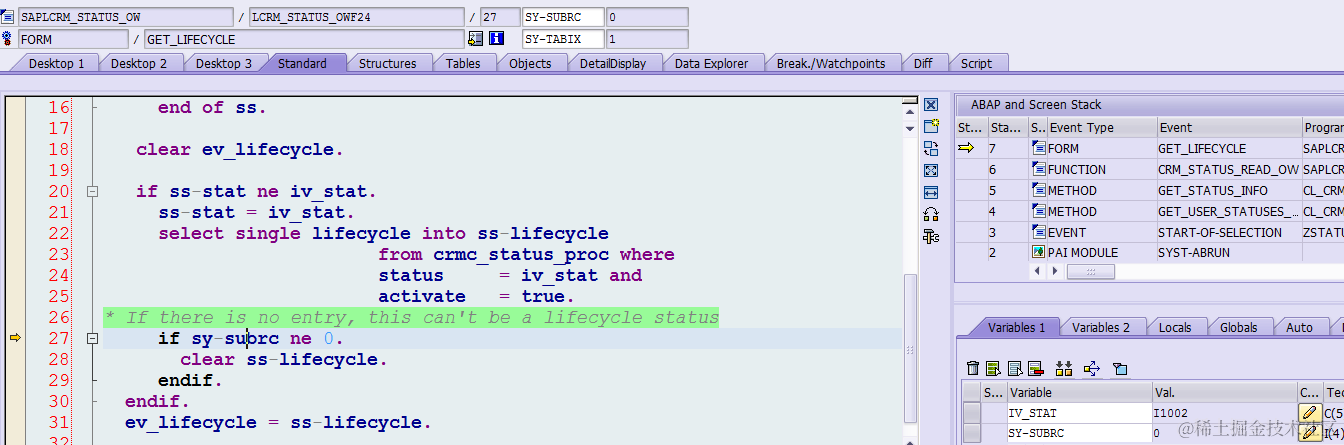Viewport: 1344px width, 445px height.
Task: Click stack icon in EVENT START-OF-SELECTION row
Action: point(1038,232)
